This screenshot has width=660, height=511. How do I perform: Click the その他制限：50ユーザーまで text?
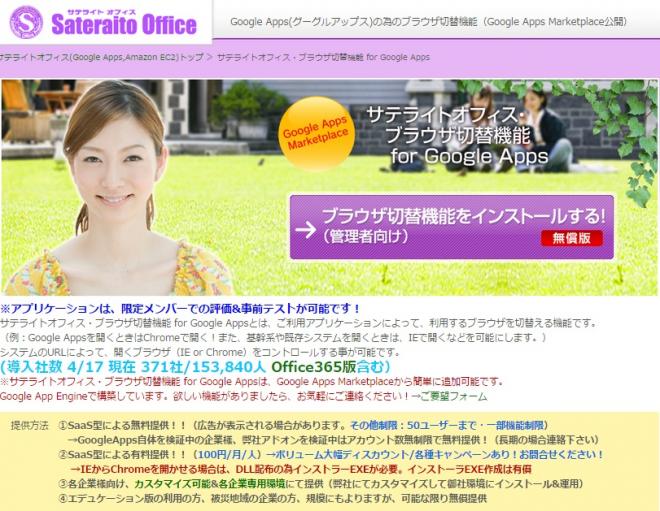coord(447,426)
